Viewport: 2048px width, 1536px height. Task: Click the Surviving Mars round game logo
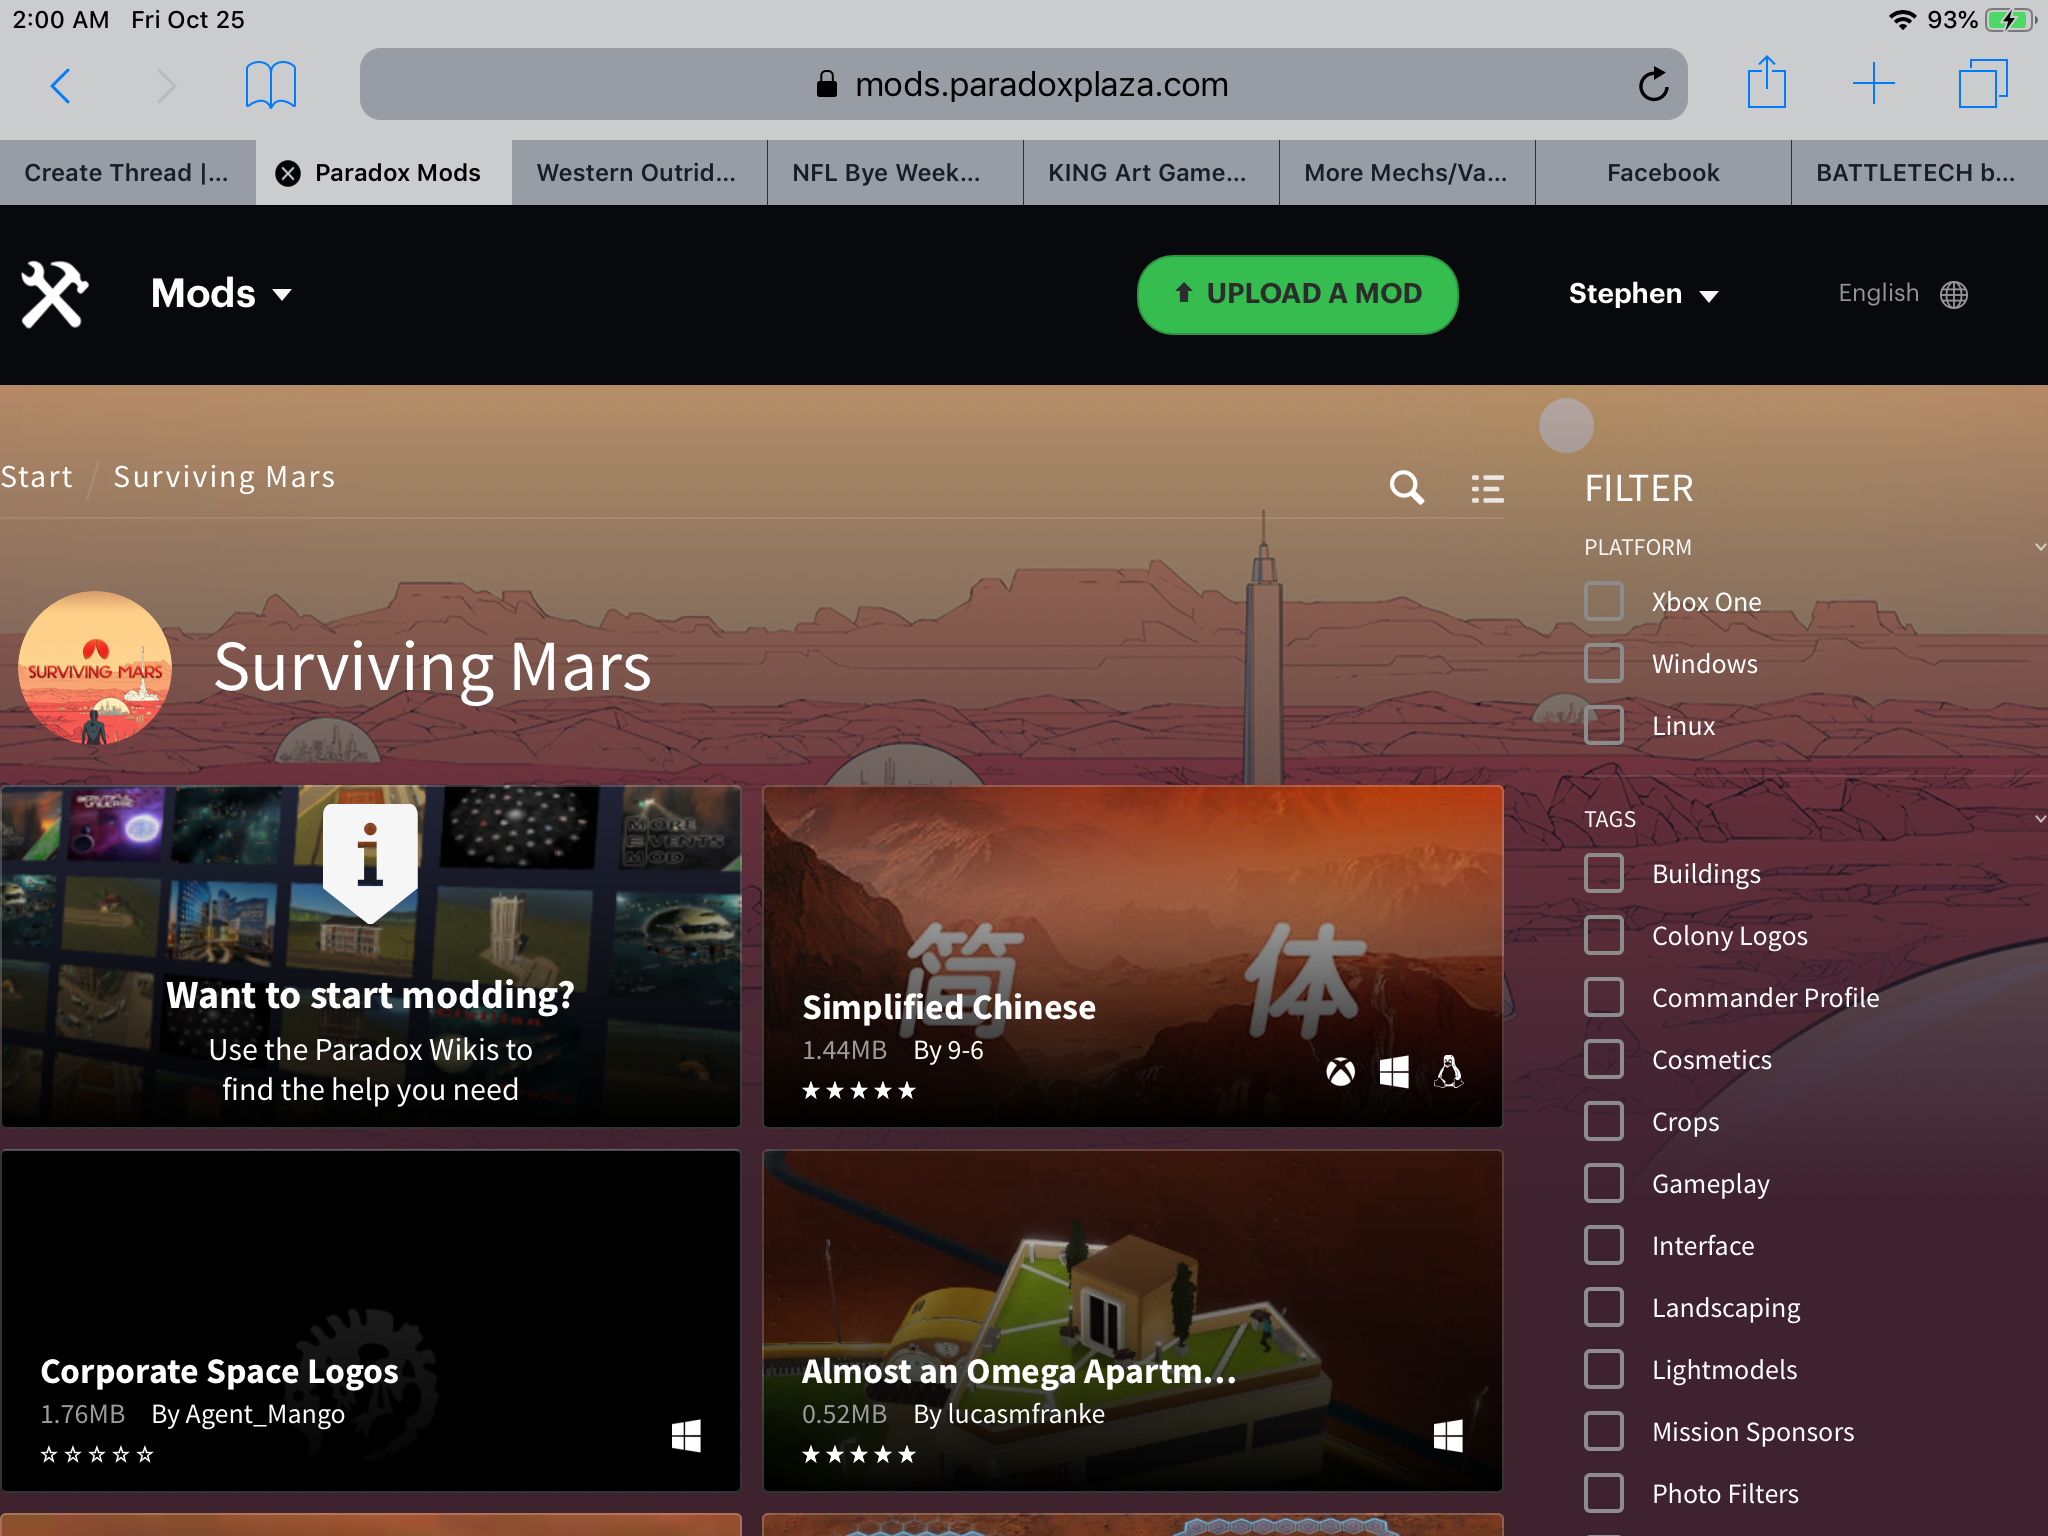coord(95,668)
